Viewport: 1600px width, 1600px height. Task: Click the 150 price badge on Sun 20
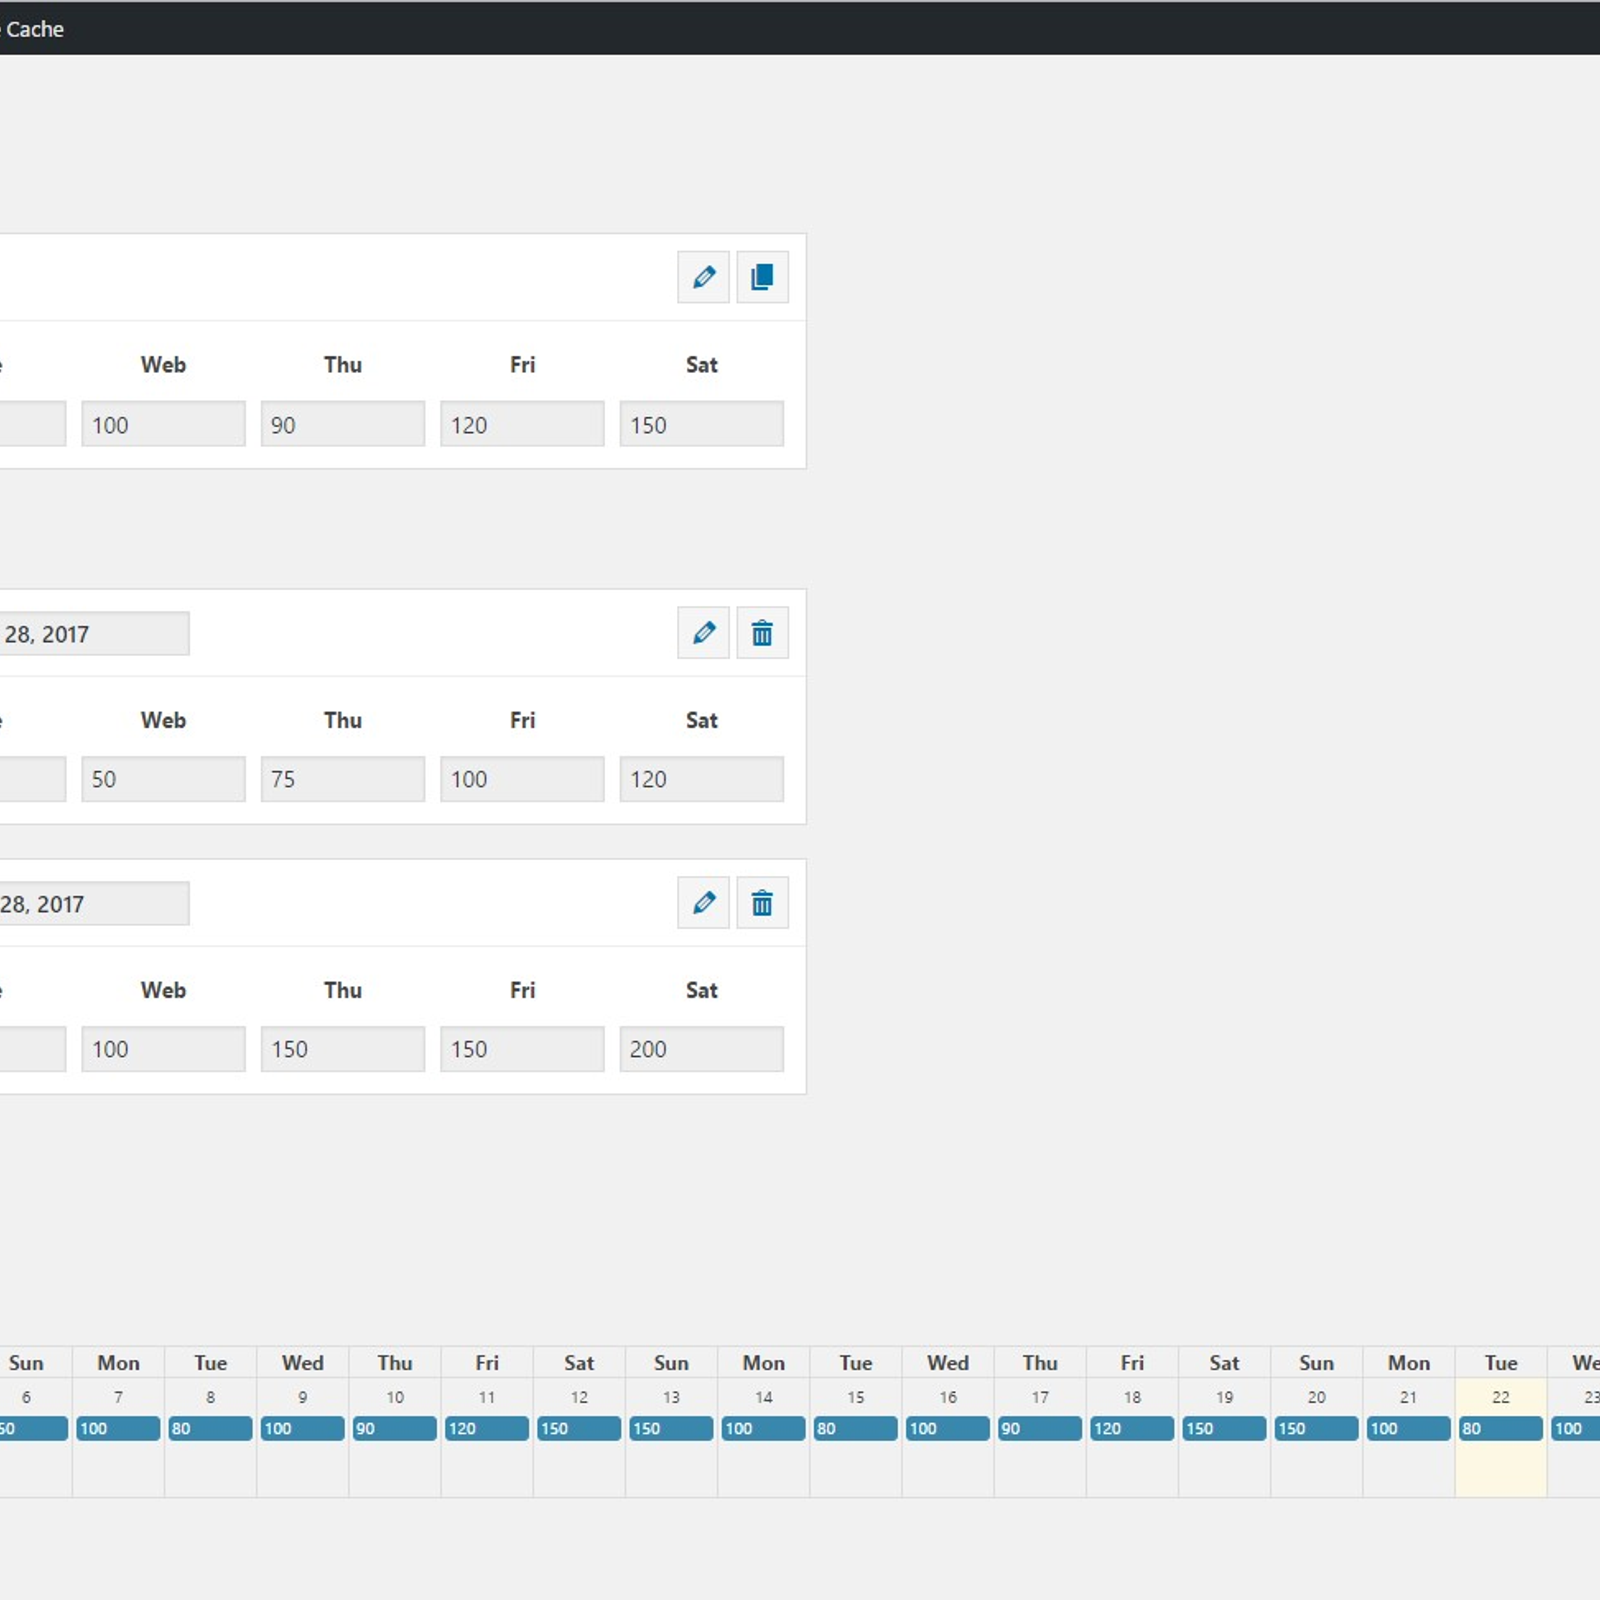1316,1428
